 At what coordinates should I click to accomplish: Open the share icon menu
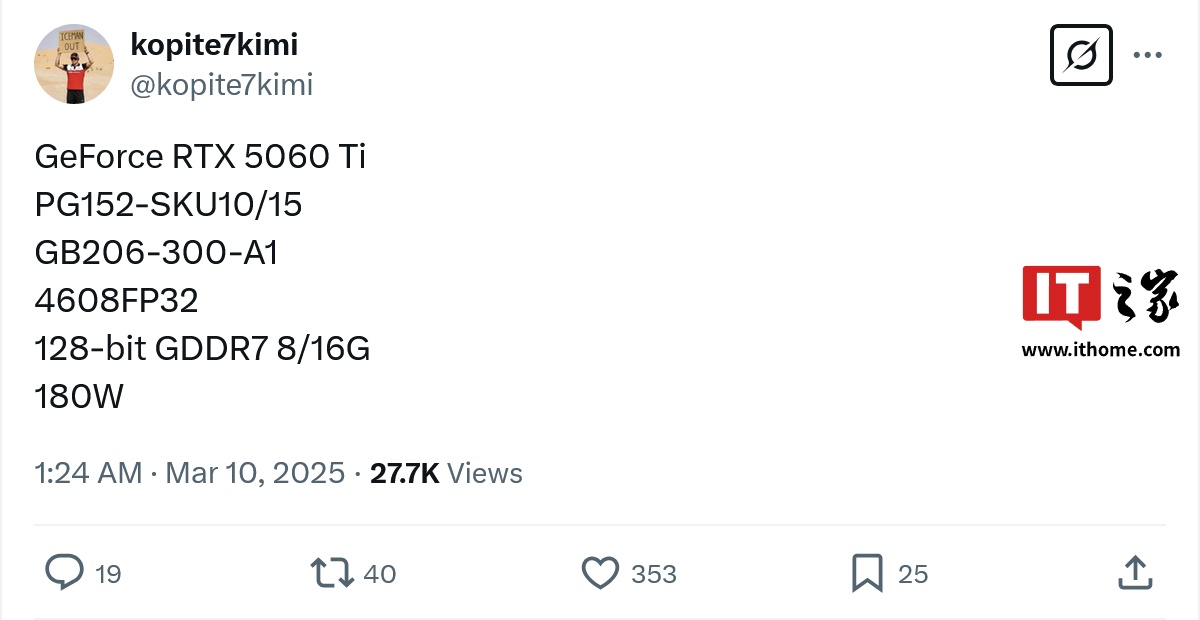point(1133,573)
